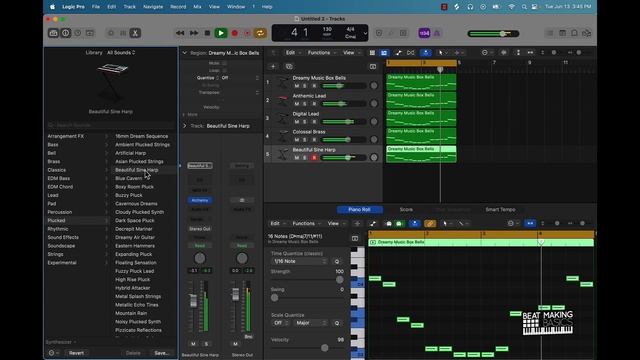Open Spotlight search in macOS menu bar
The height and width of the screenshot is (360, 640).
click(x=524, y=7)
